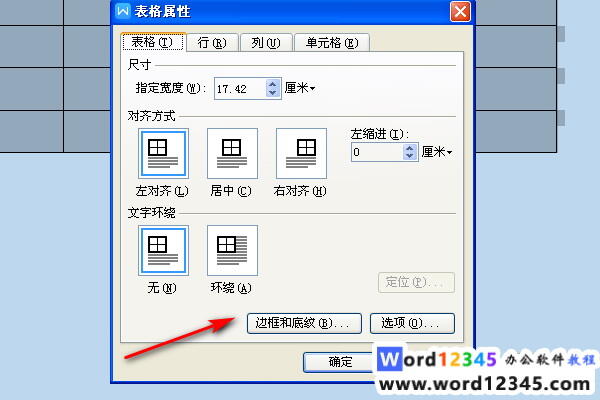Open the 列(U) tab

[x=266, y=42]
